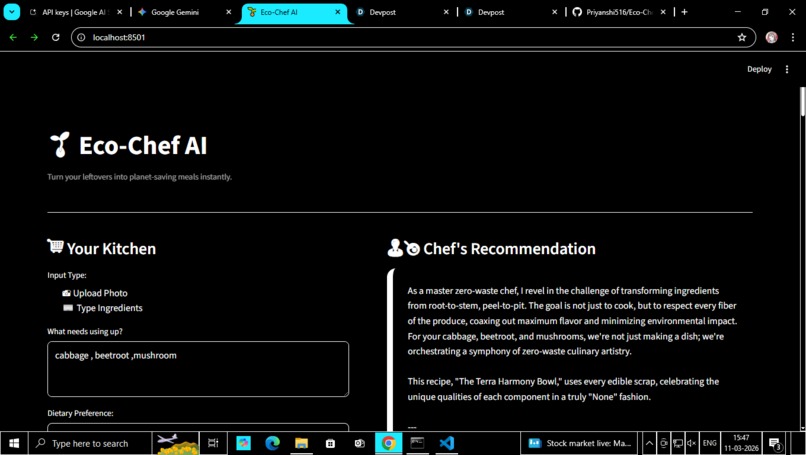Show hidden system tray icons

coord(649,443)
